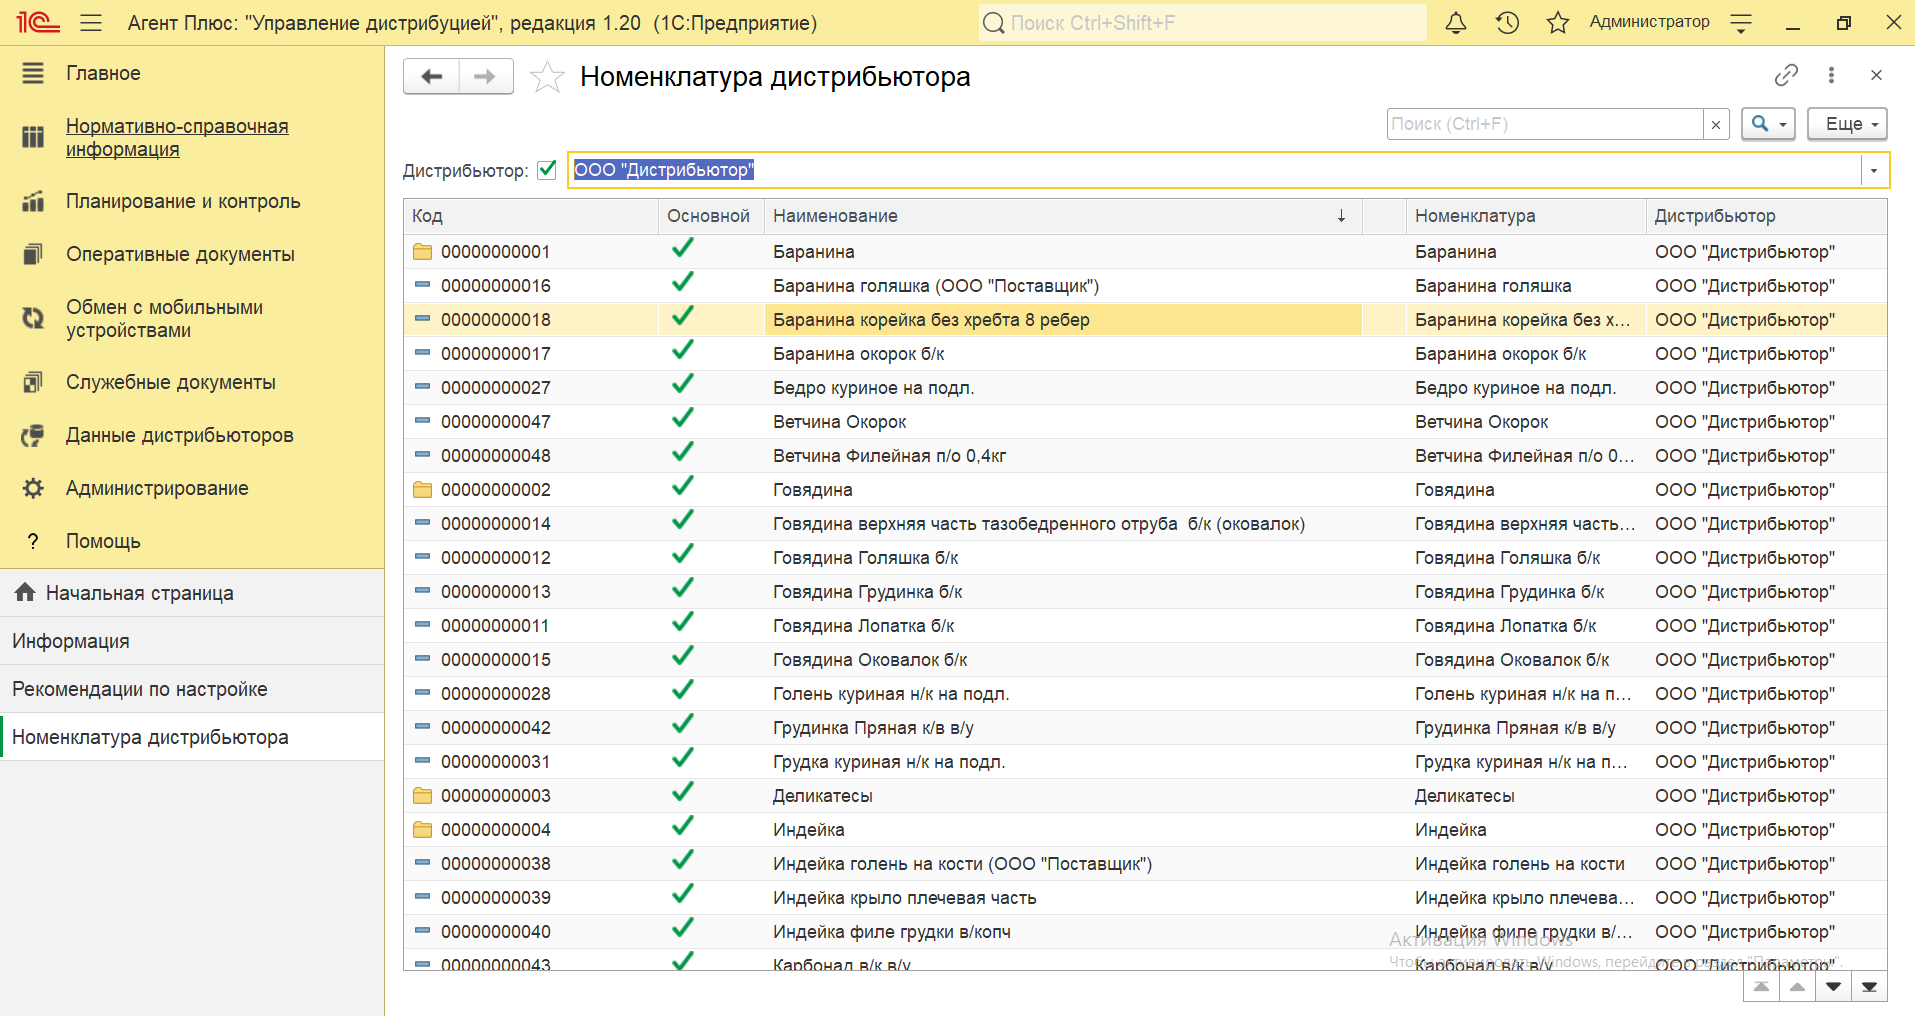Switch to Номенклатура дистрибьютора tab

pos(192,737)
